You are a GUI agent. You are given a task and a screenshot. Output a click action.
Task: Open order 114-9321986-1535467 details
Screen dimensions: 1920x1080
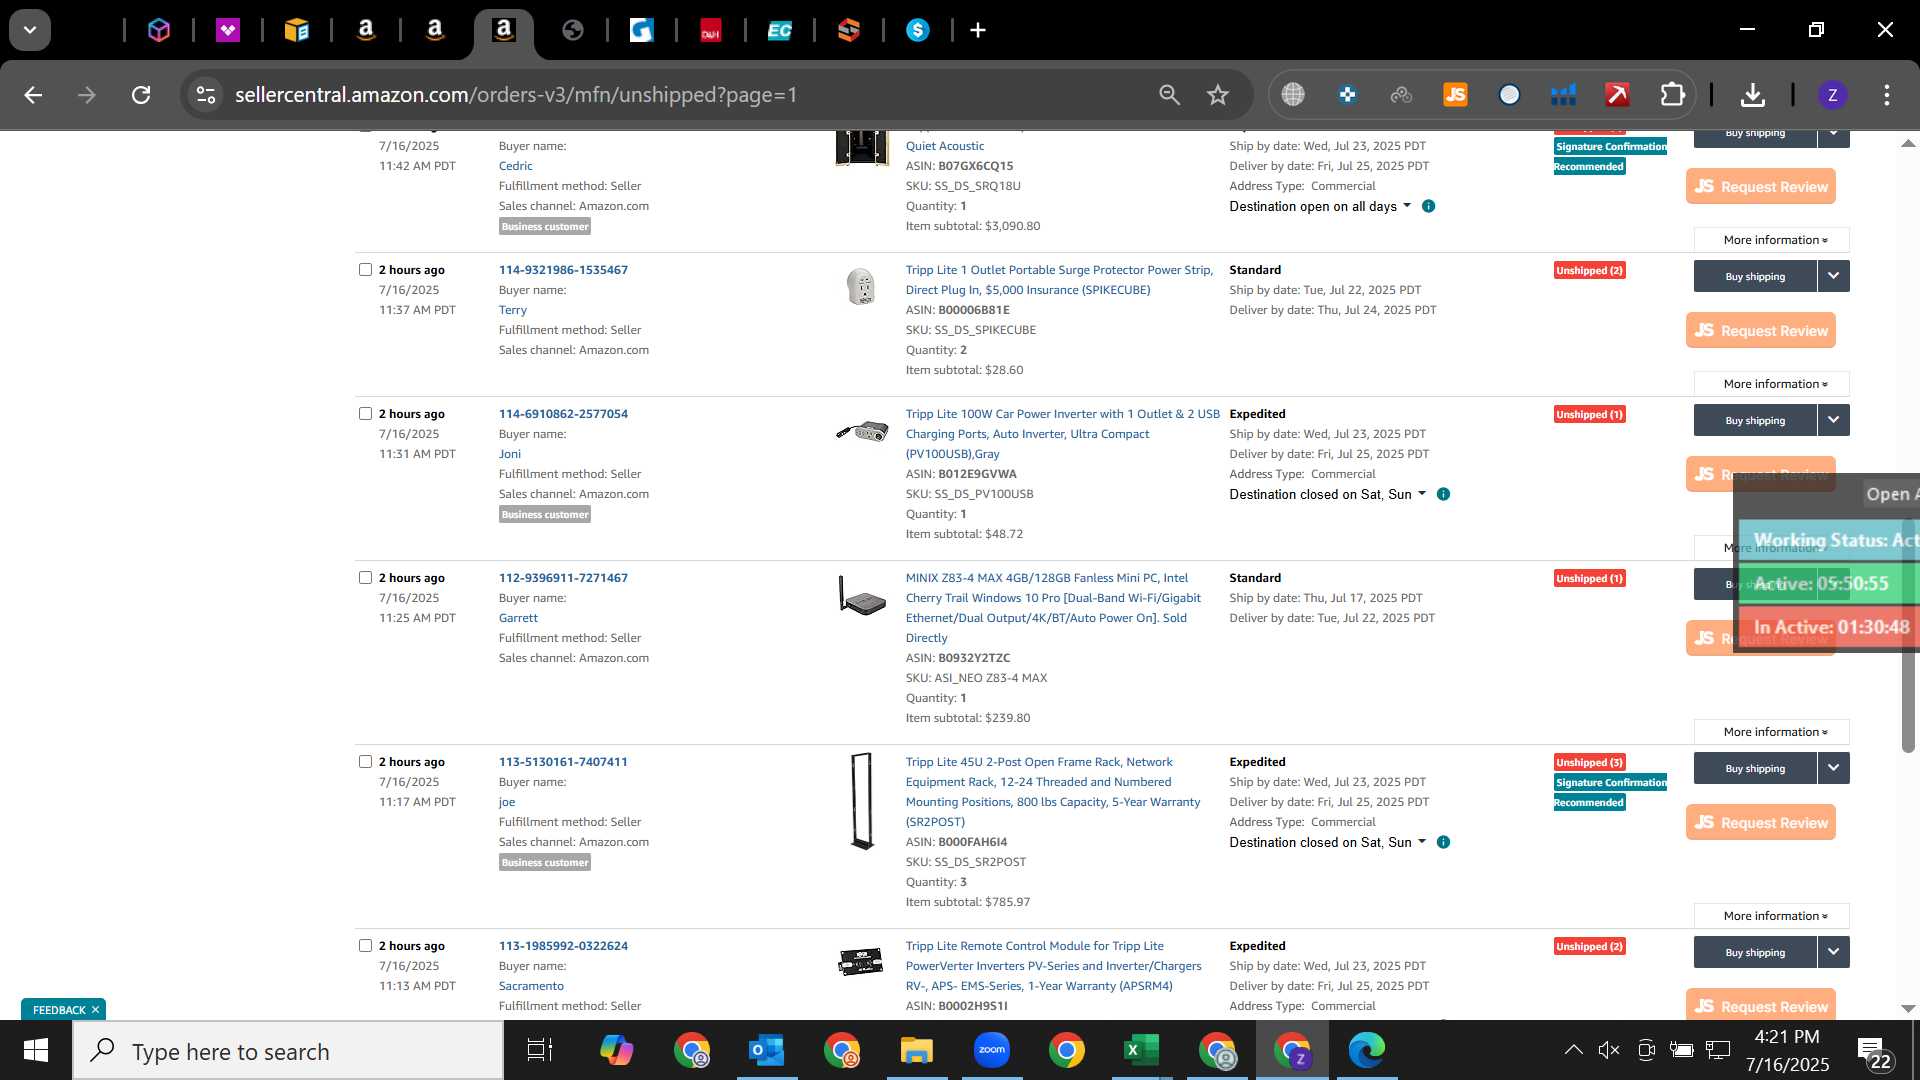point(563,270)
